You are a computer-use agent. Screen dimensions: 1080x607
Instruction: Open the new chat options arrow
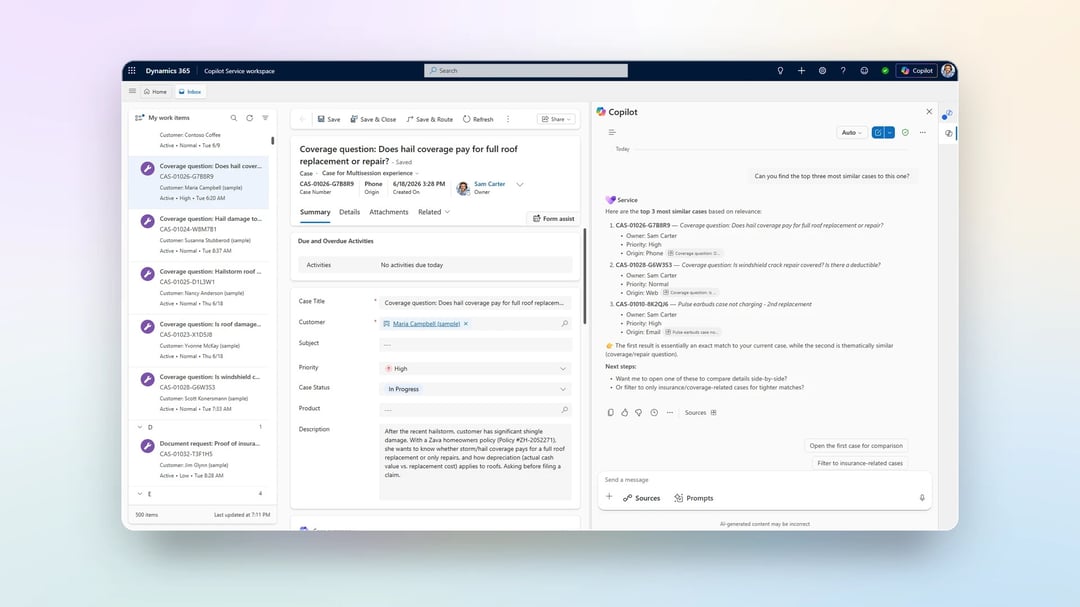coord(890,132)
